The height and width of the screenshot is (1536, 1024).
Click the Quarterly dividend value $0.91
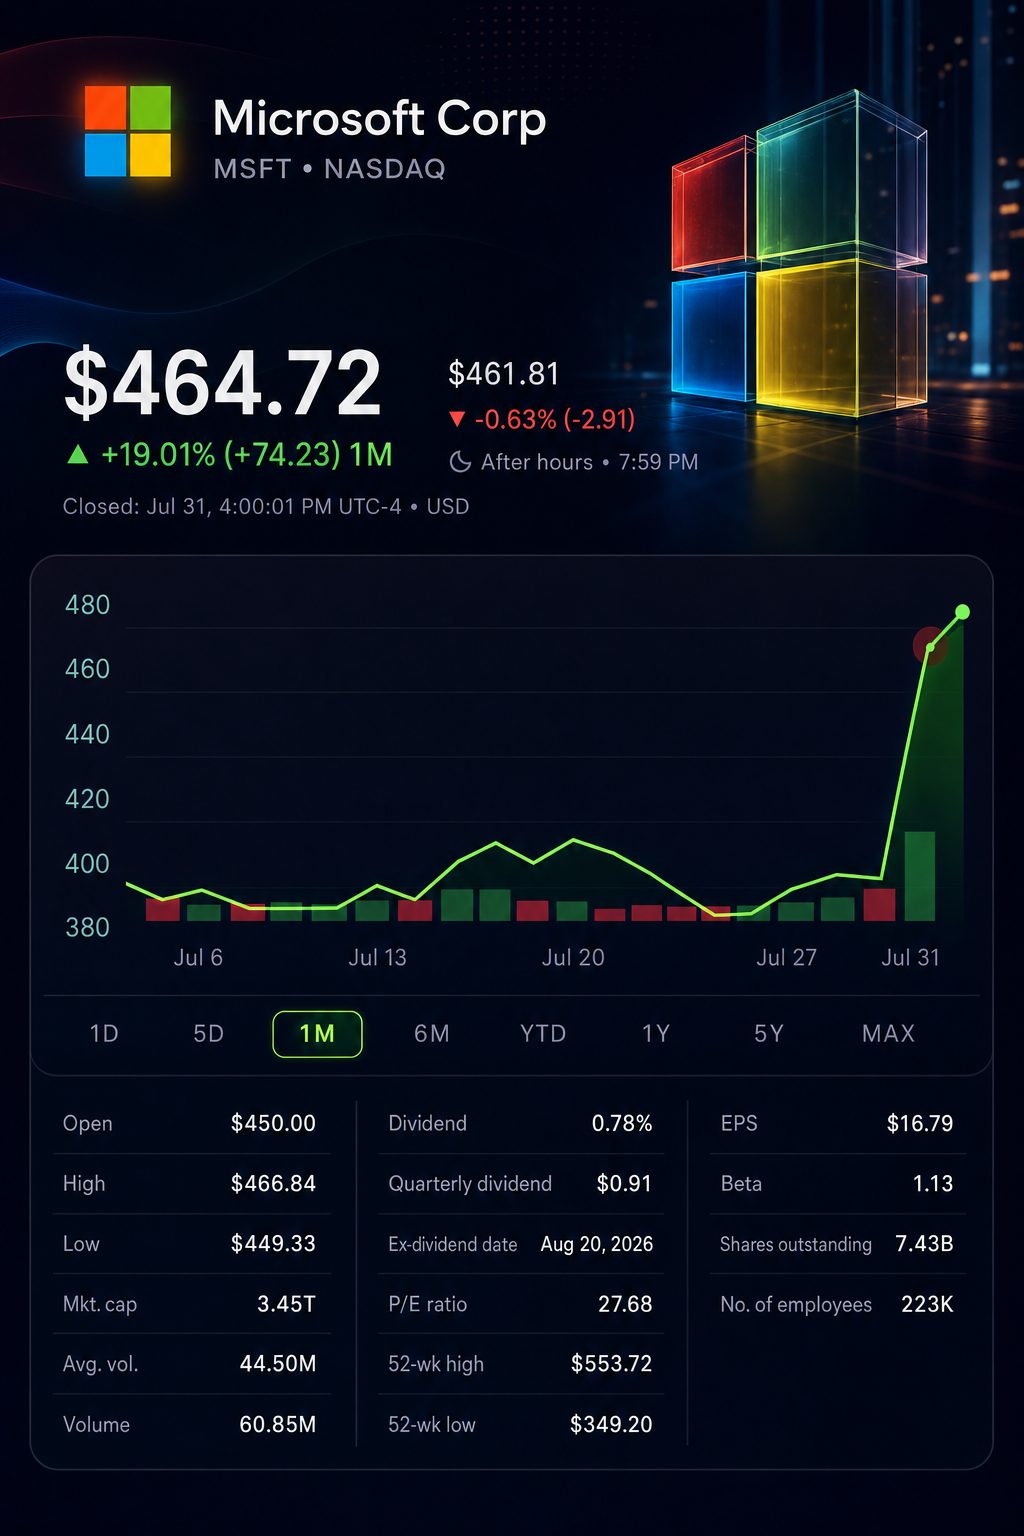624,1183
